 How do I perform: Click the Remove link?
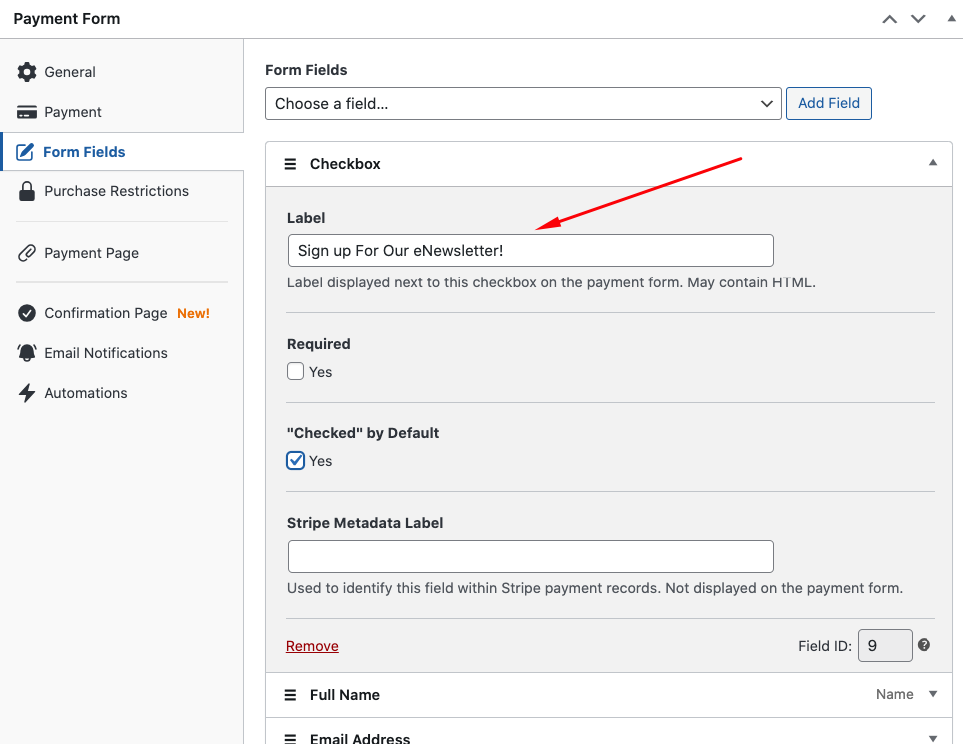pos(312,646)
